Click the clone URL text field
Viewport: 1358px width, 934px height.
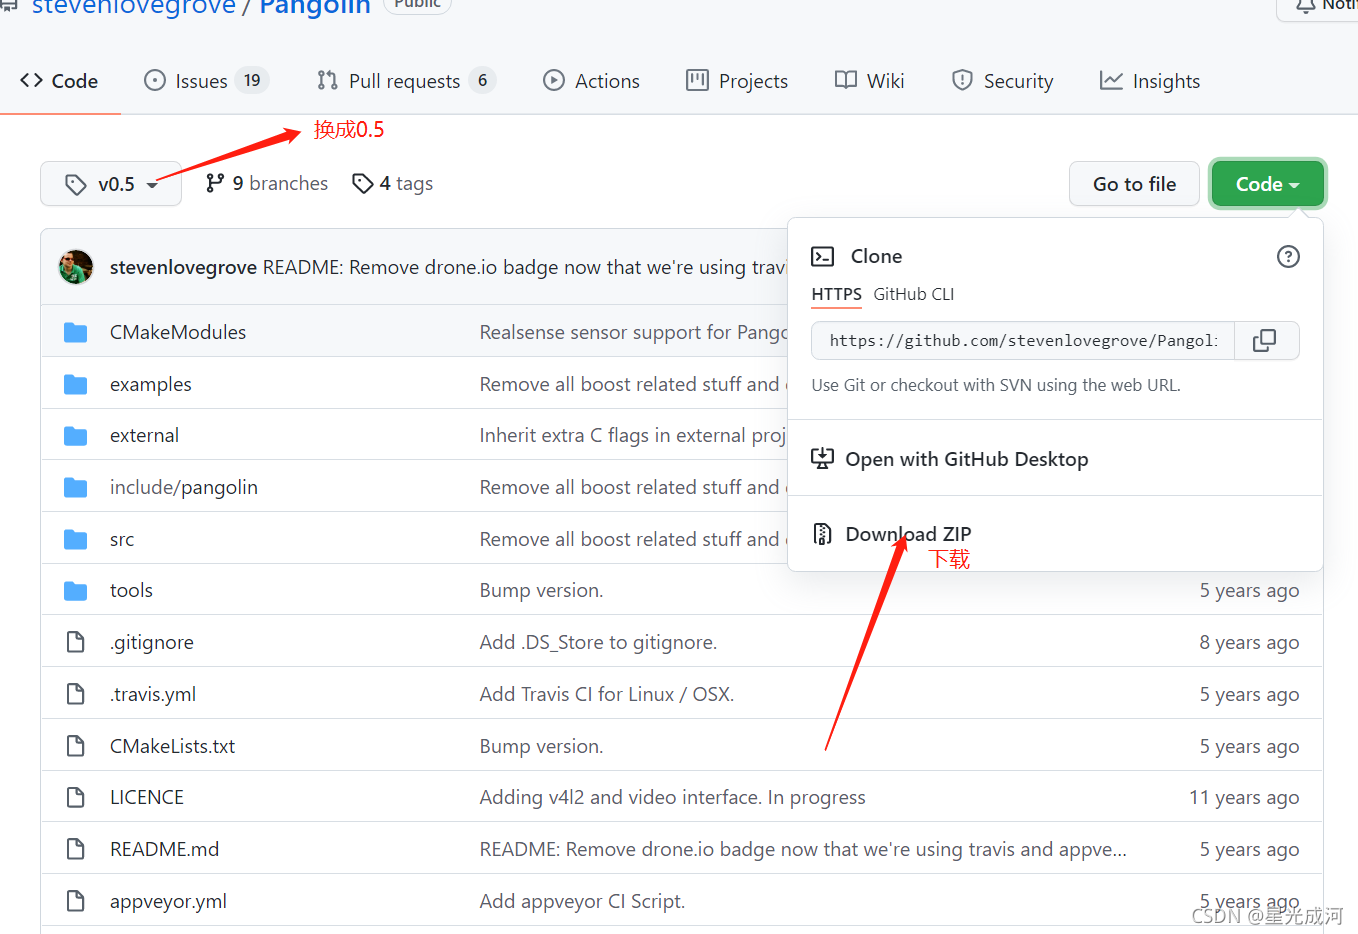[x=1023, y=341]
